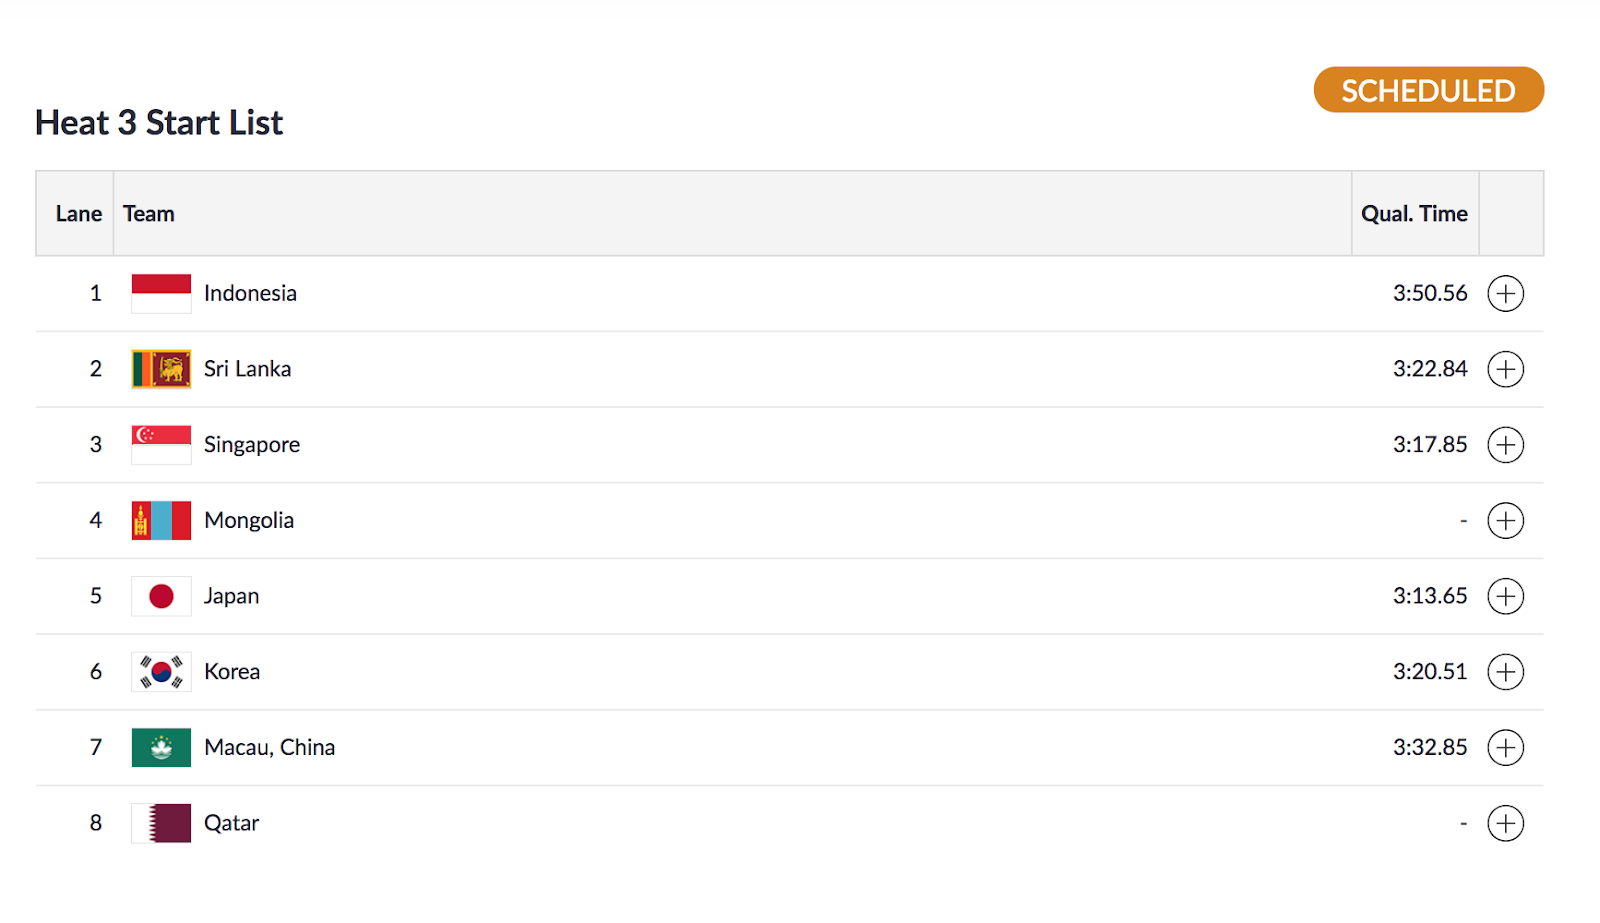1600x923 pixels.
Task: Click the Lane column header
Action: click(x=78, y=214)
